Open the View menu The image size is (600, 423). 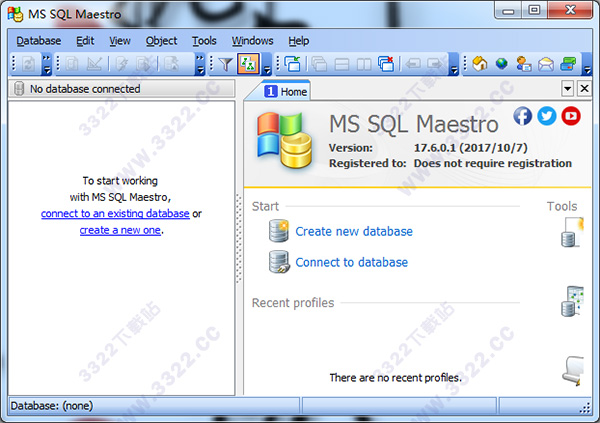pos(120,41)
